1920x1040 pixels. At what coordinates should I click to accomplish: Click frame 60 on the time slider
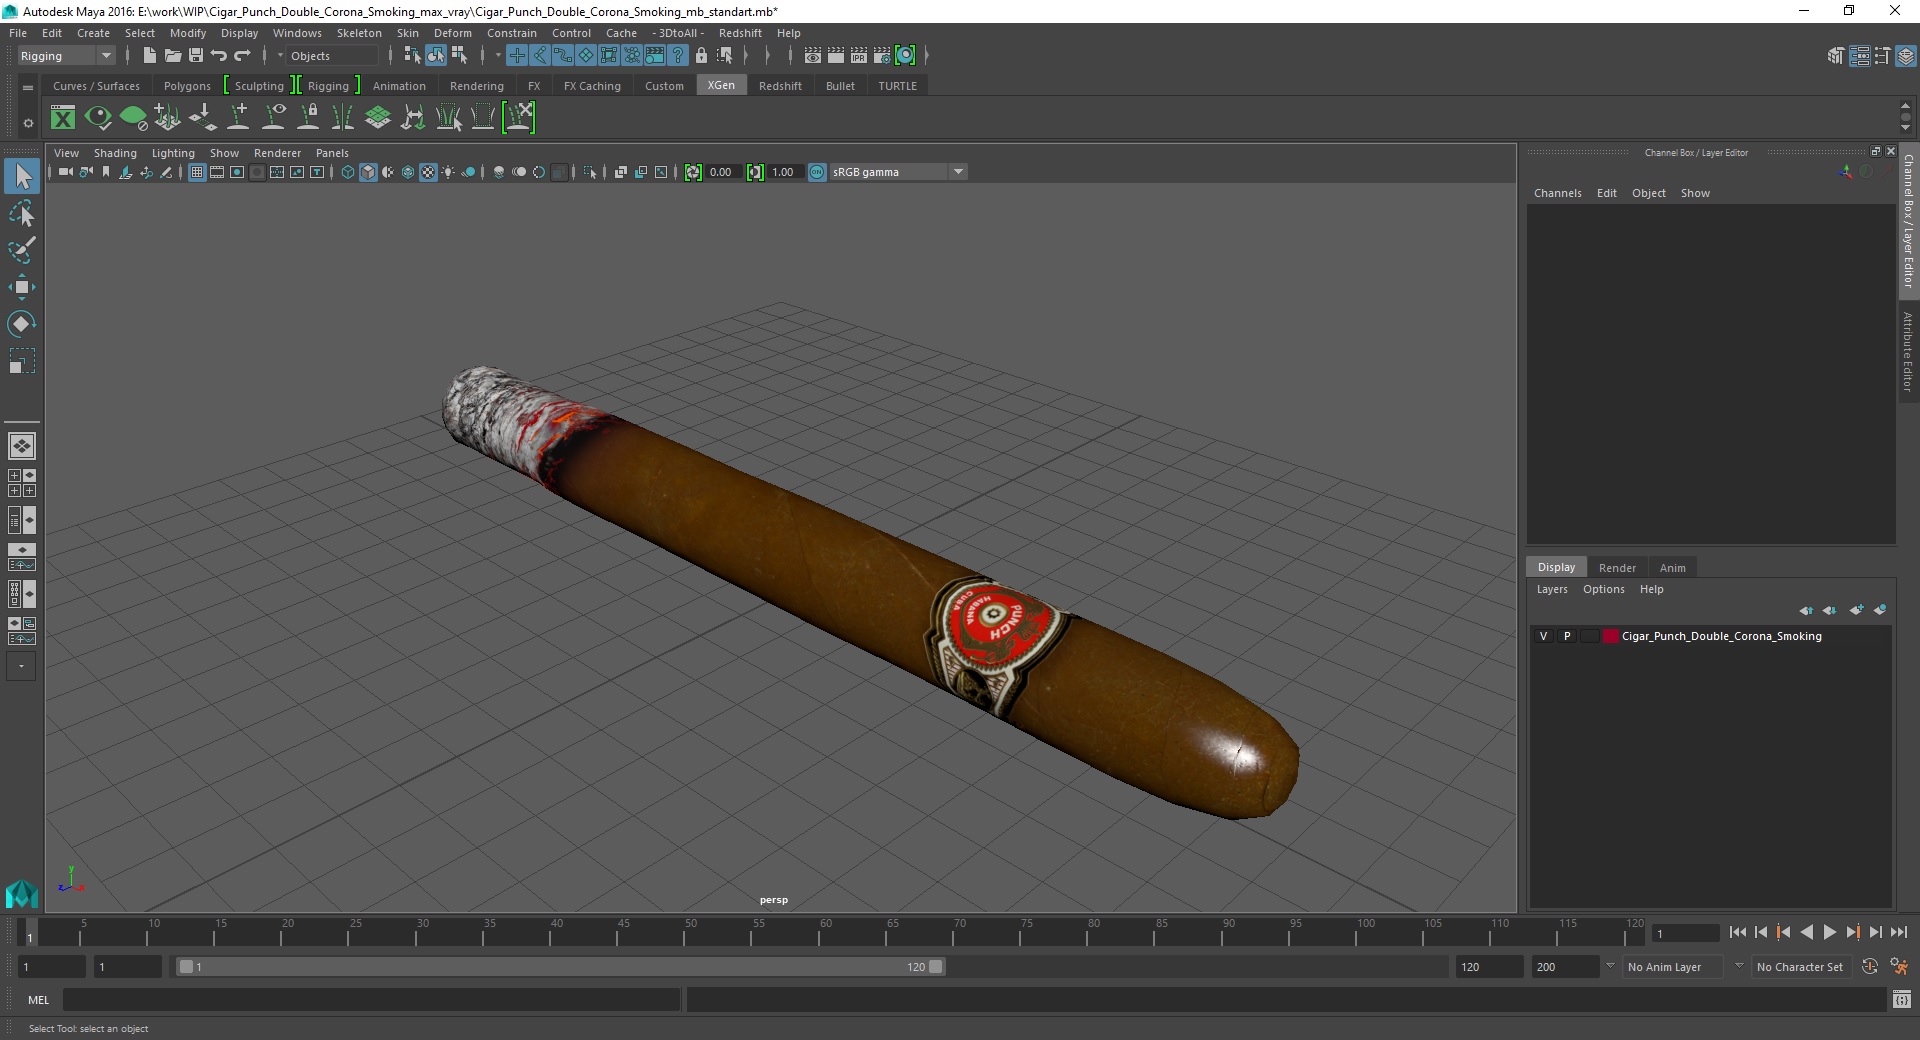coord(818,934)
